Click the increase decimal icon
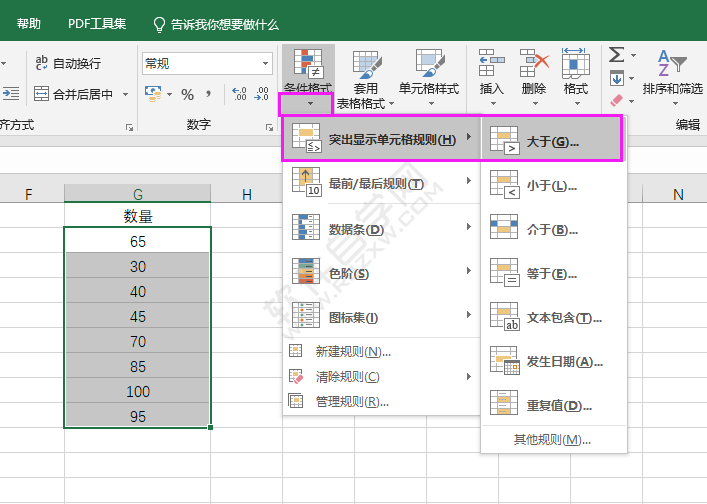 tap(239, 94)
